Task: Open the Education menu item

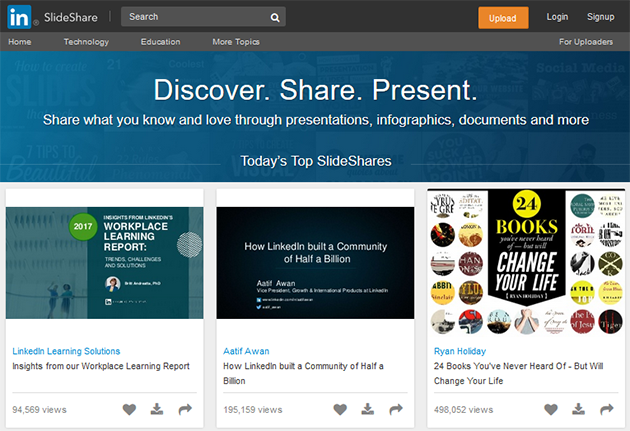Action: click(160, 42)
